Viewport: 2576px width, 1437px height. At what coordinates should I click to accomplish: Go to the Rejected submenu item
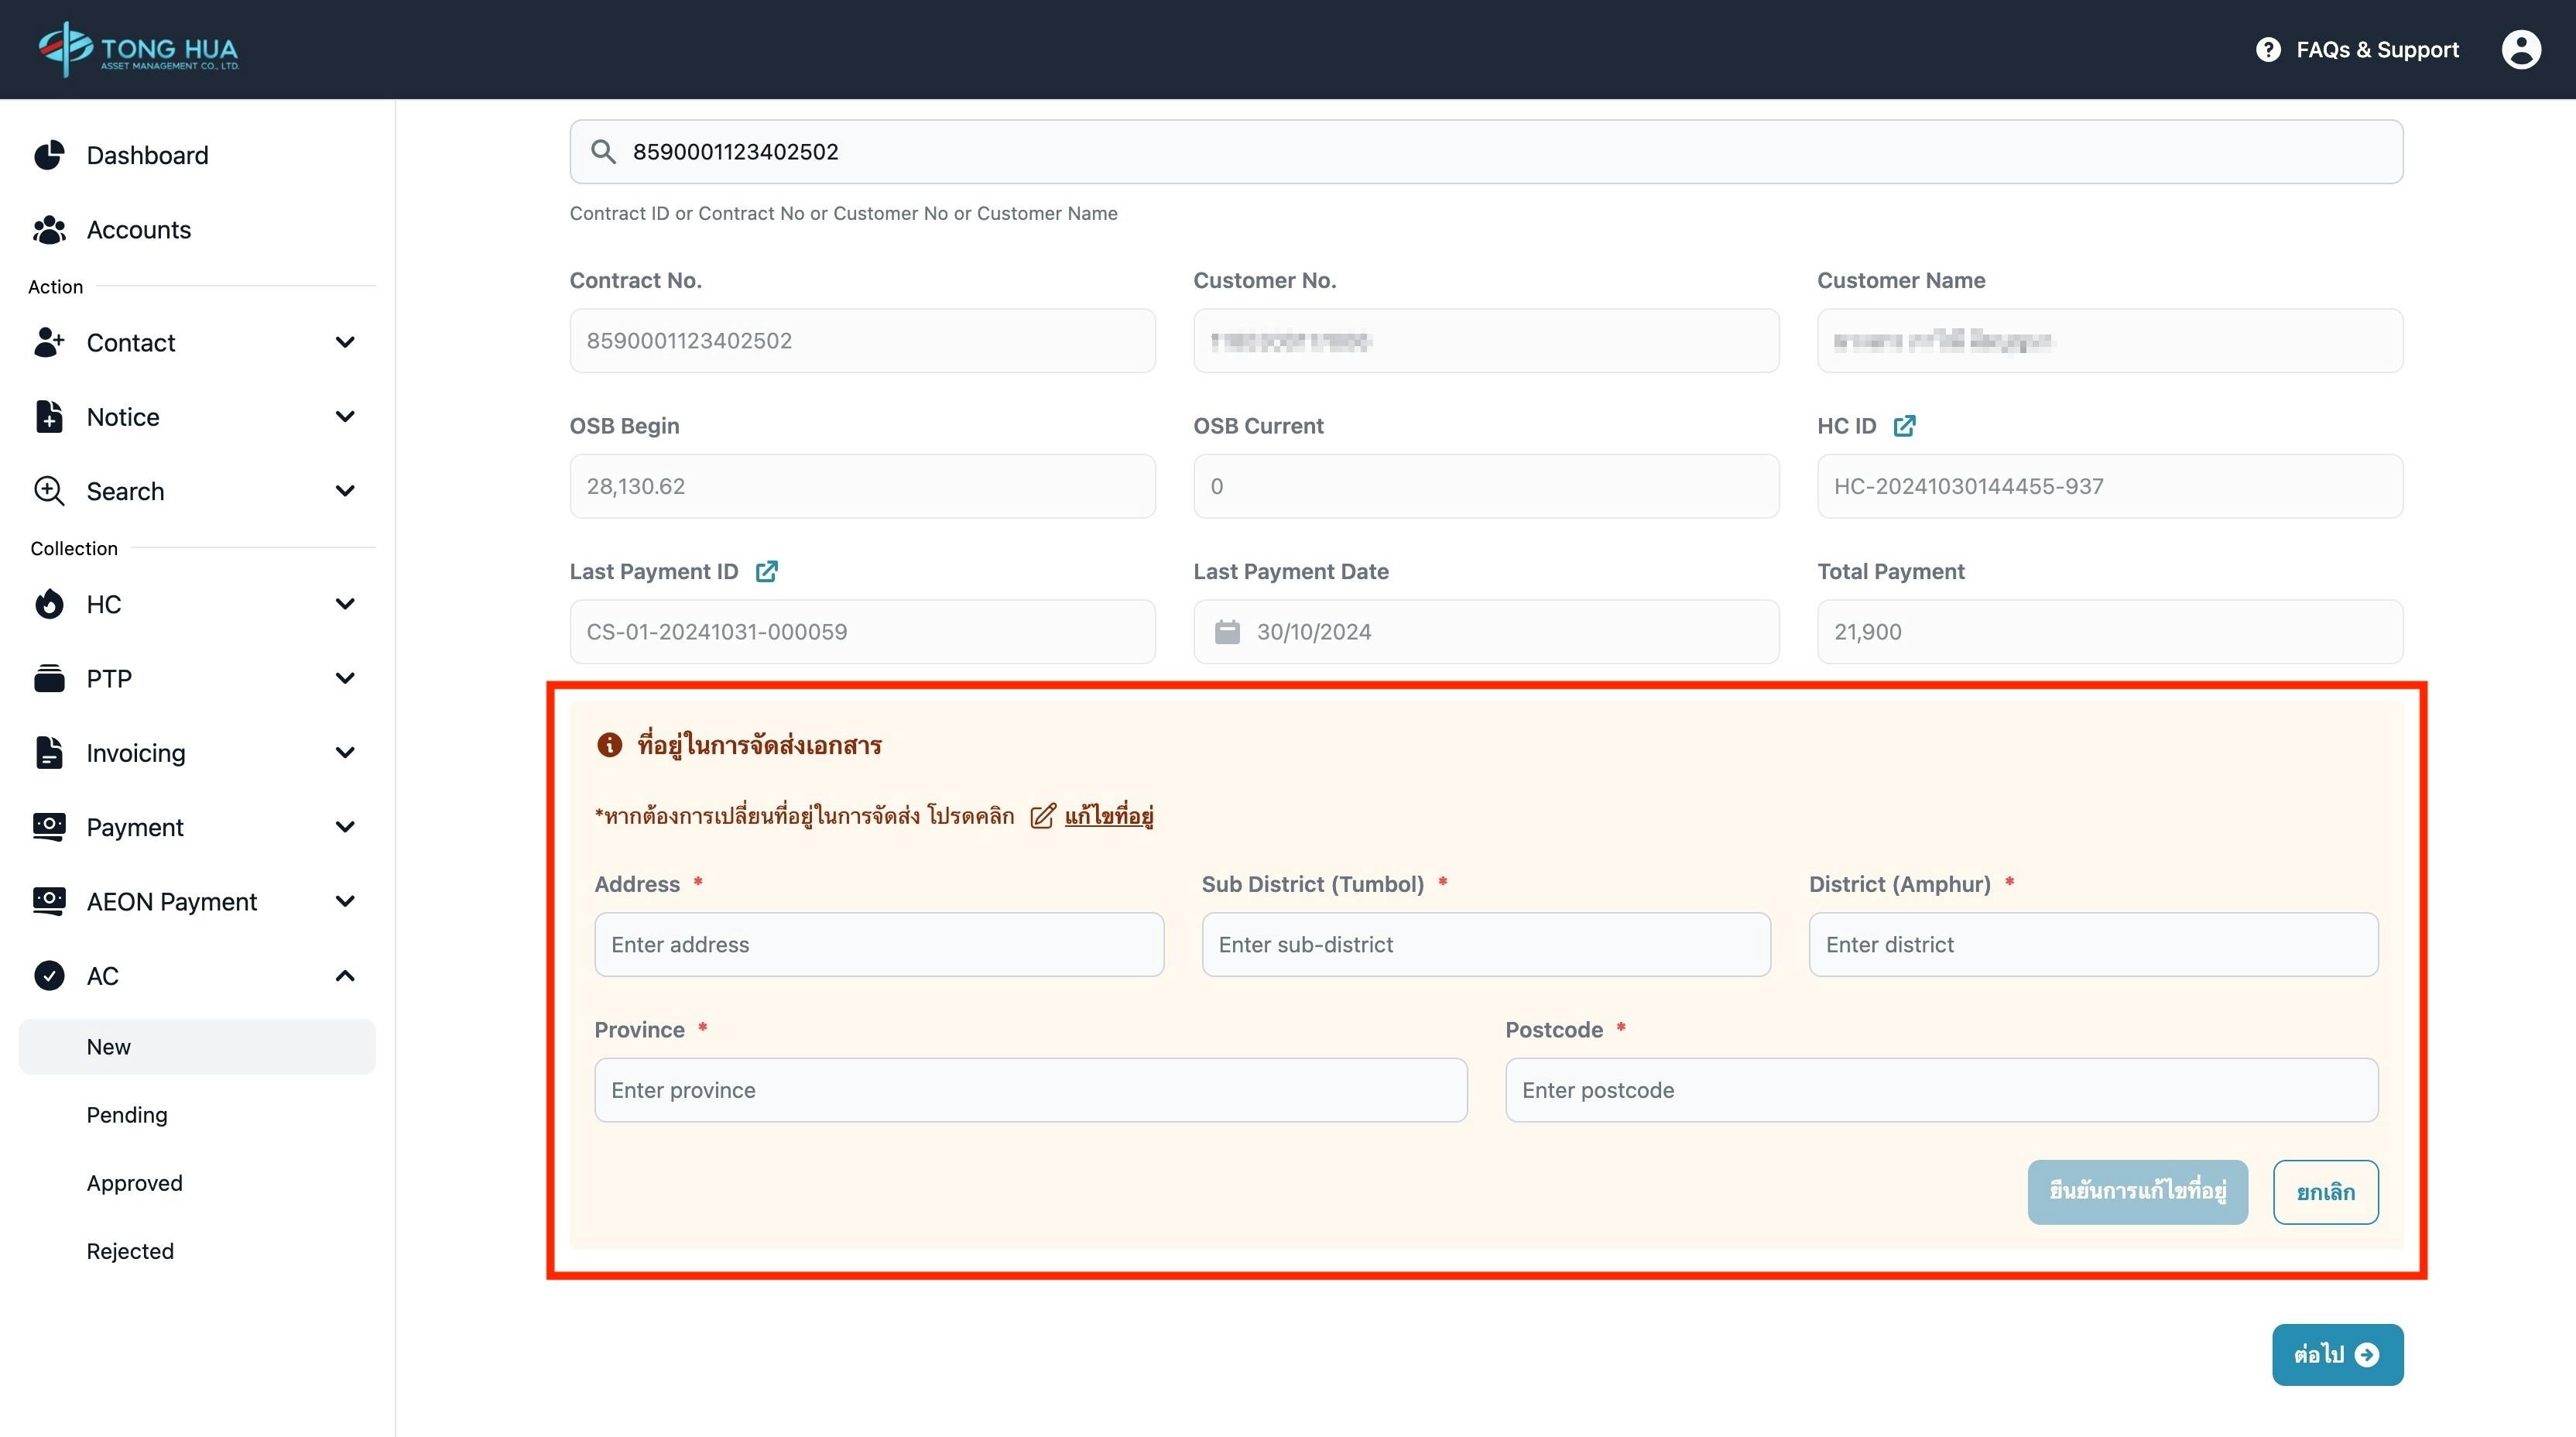tap(130, 1251)
